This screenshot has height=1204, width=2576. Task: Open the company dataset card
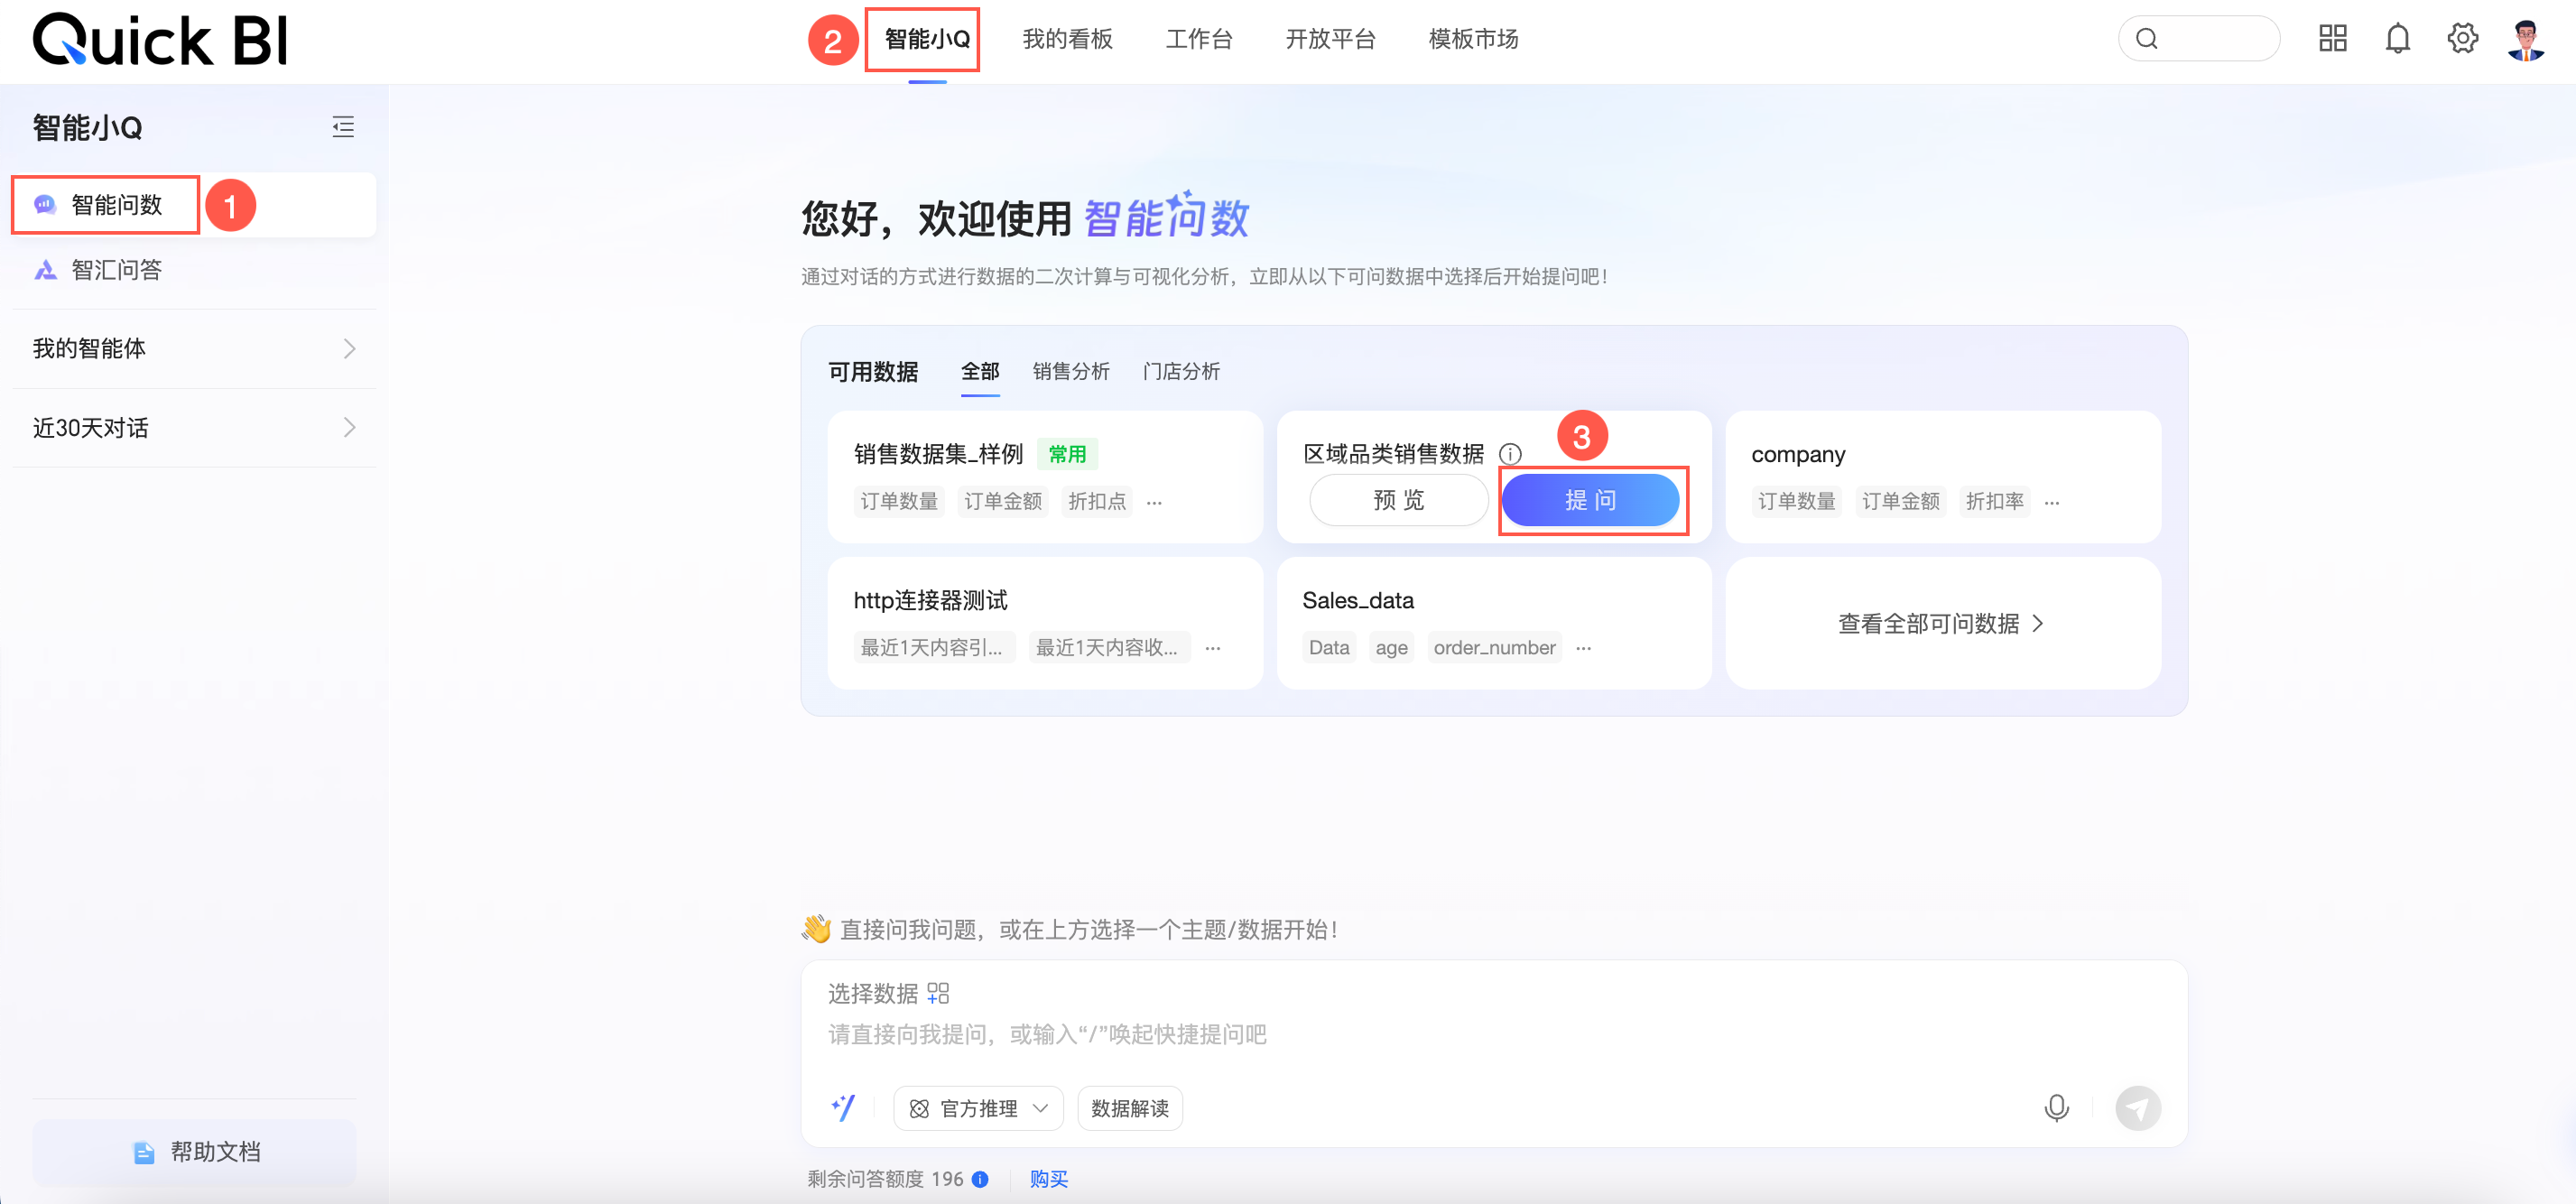pyautogui.click(x=1943, y=477)
